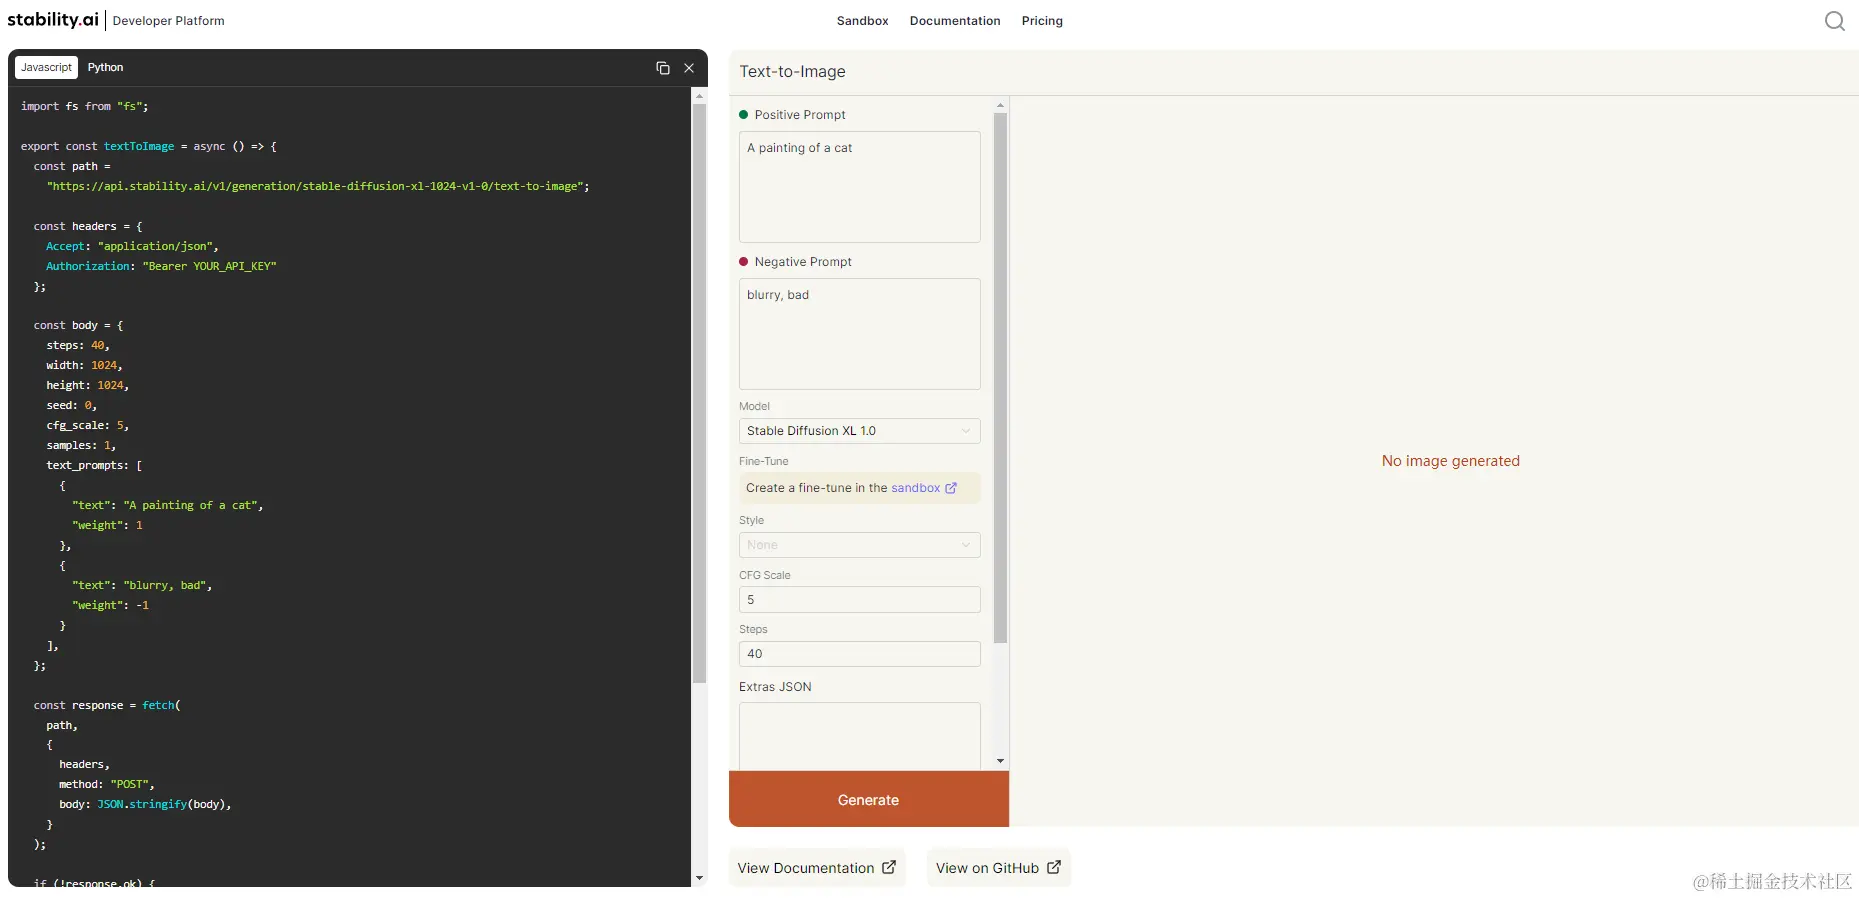Click the Fine-Tune label
1859x898 pixels.
[764, 461]
